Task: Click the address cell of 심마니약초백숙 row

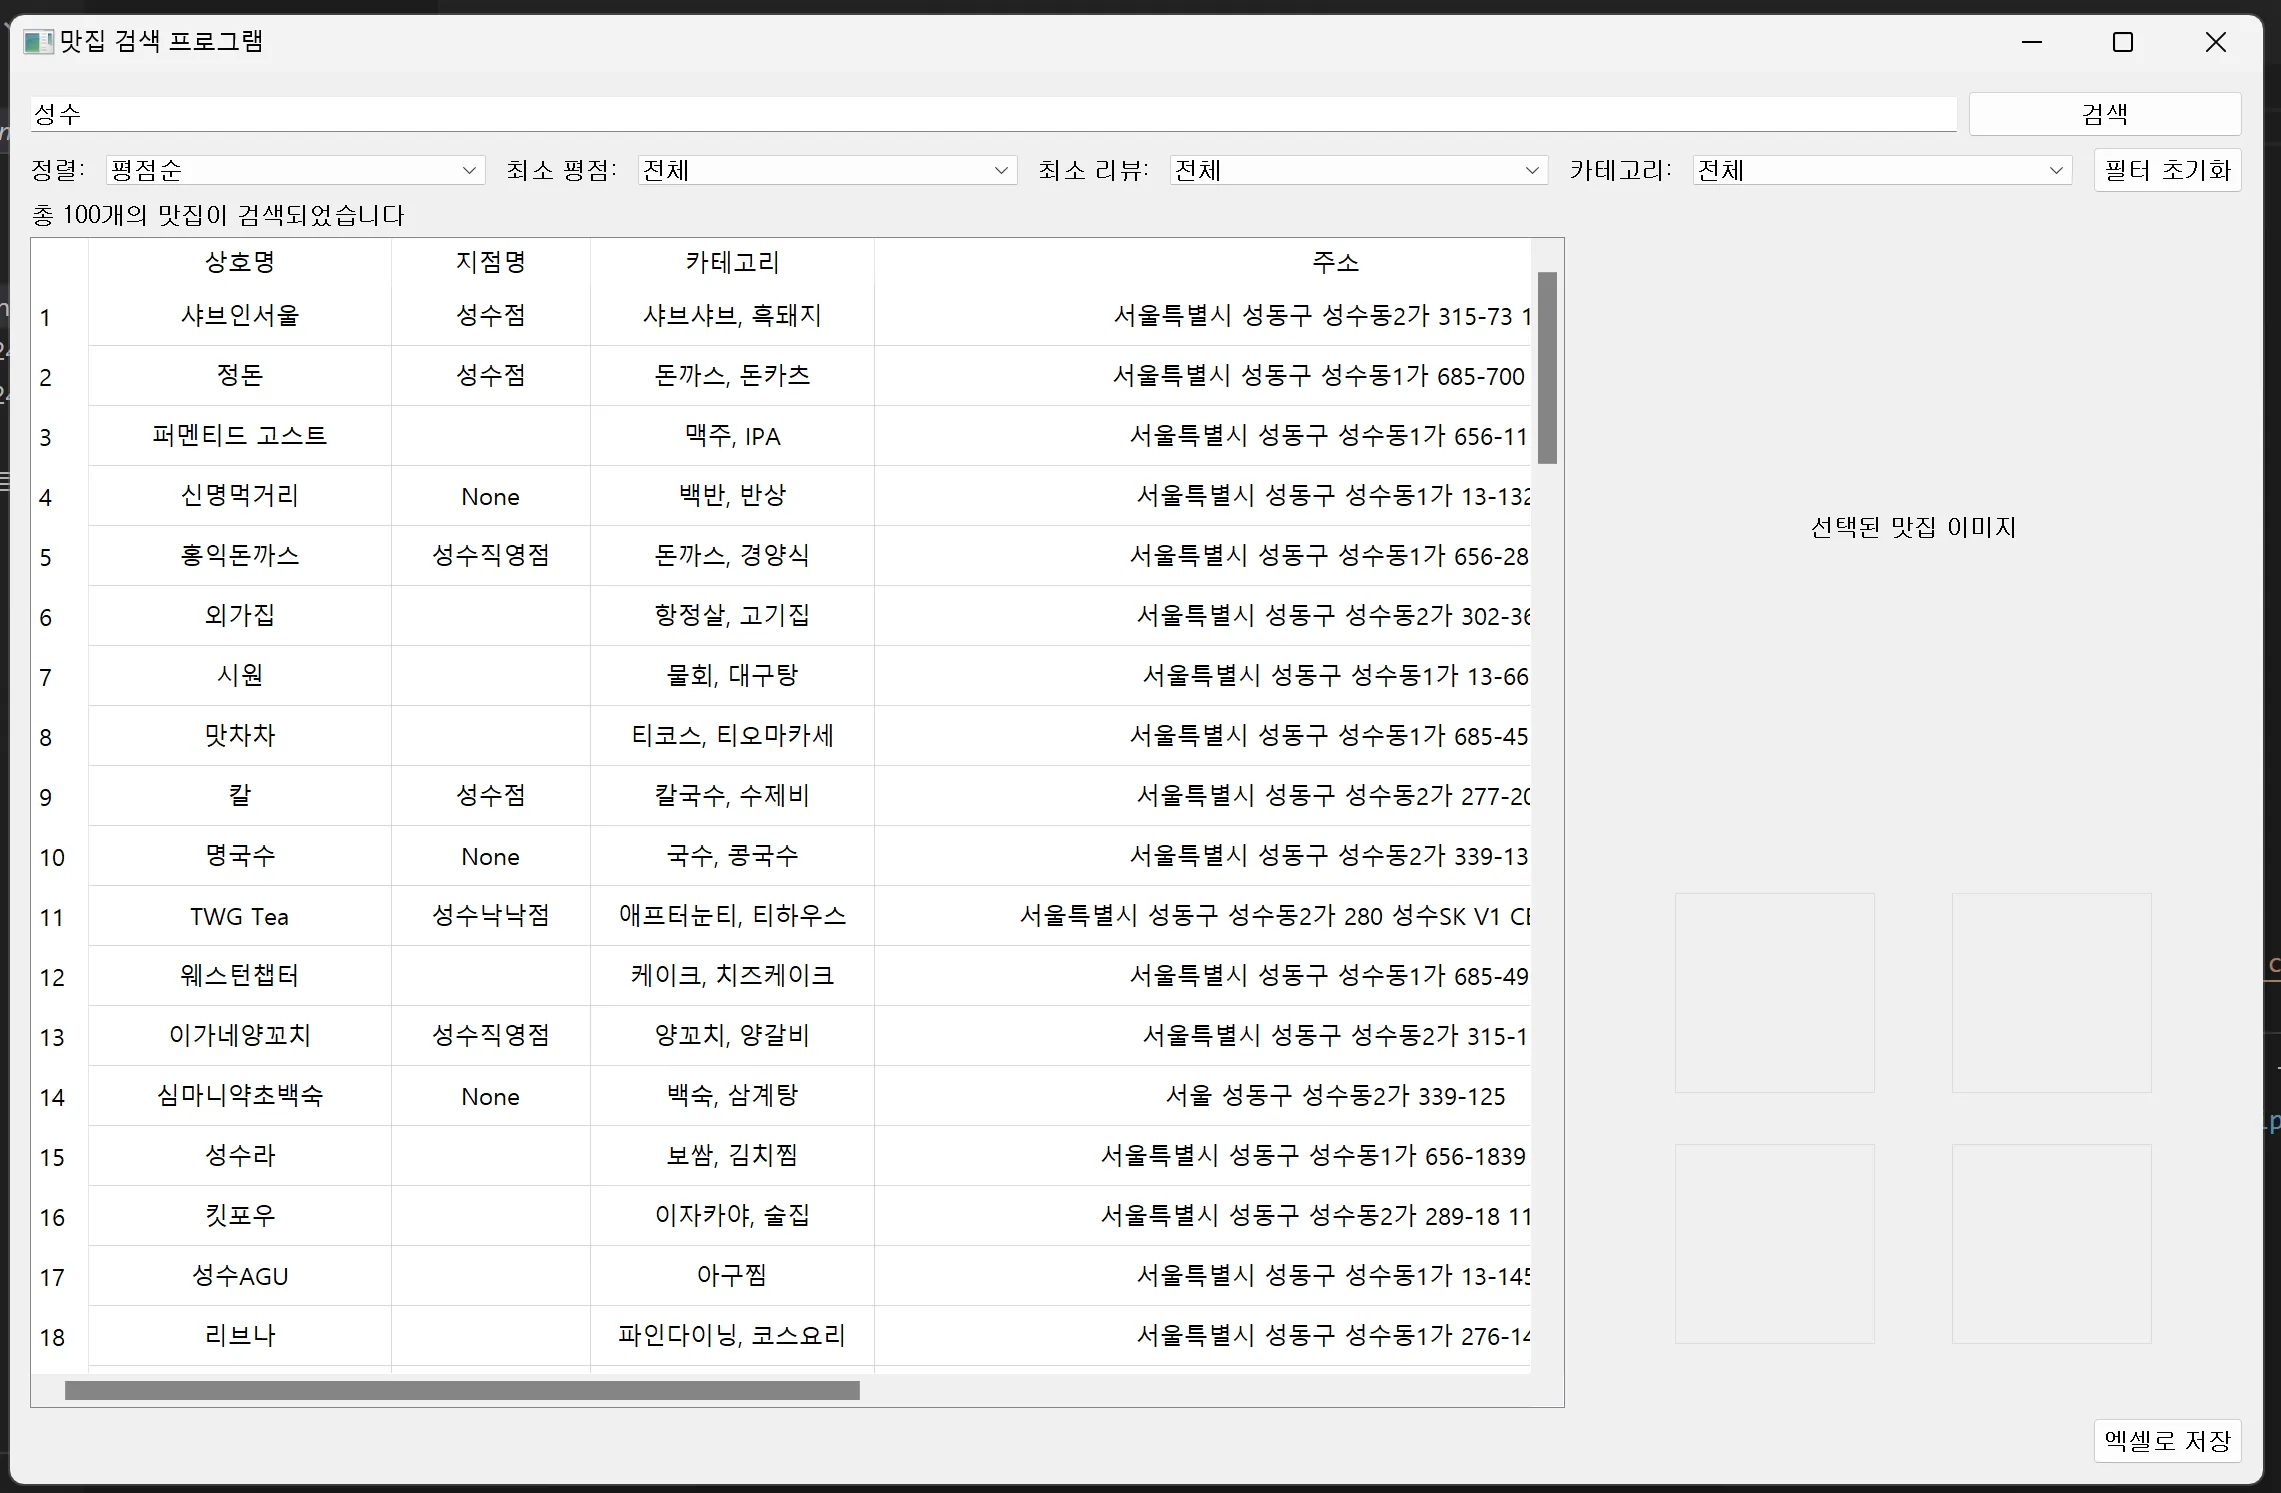Action: pyautogui.click(x=1202, y=1096)
